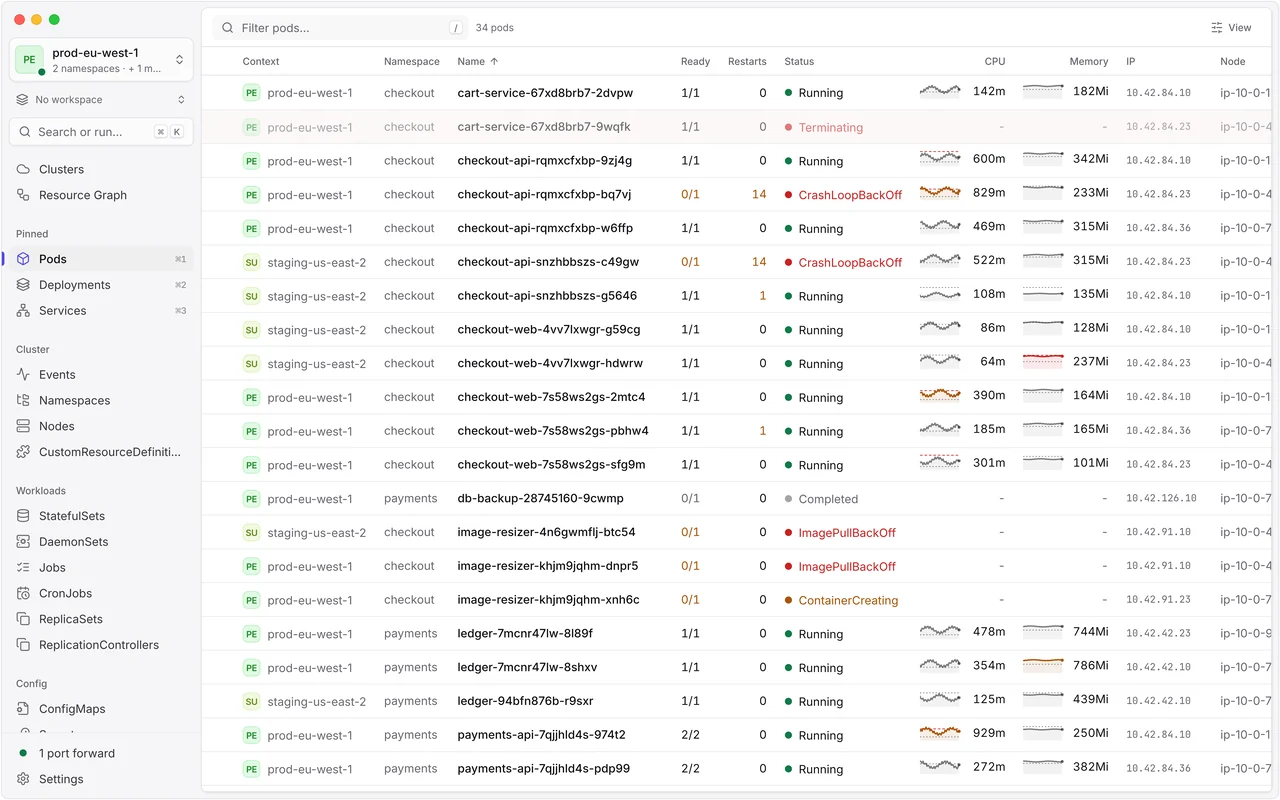Select the Pods cube icon

tap(23, 259)
